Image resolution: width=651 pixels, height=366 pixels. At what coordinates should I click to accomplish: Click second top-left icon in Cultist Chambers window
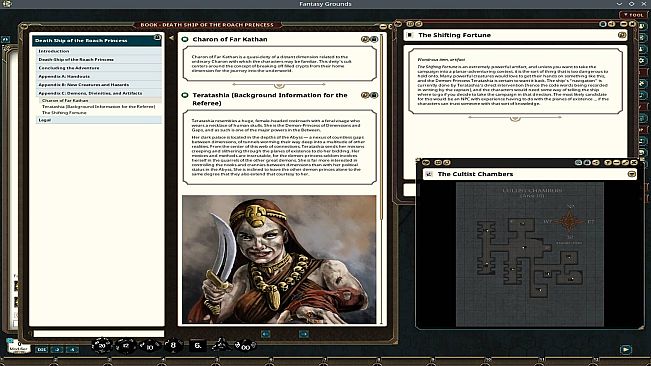438,162
